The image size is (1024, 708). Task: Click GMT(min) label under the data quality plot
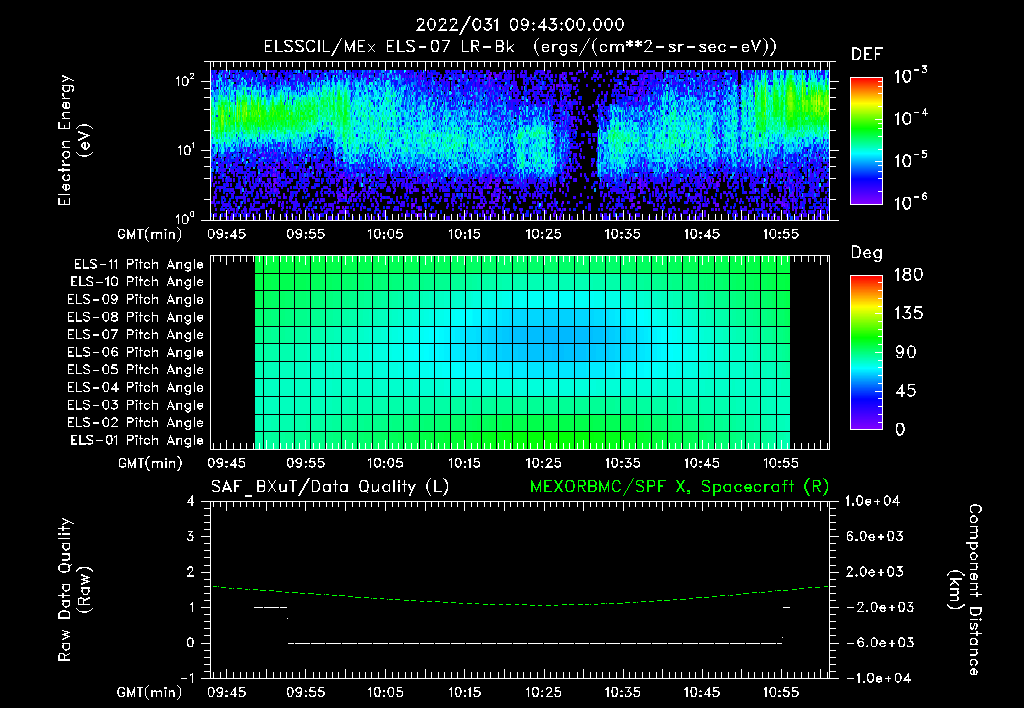[150, 692]
